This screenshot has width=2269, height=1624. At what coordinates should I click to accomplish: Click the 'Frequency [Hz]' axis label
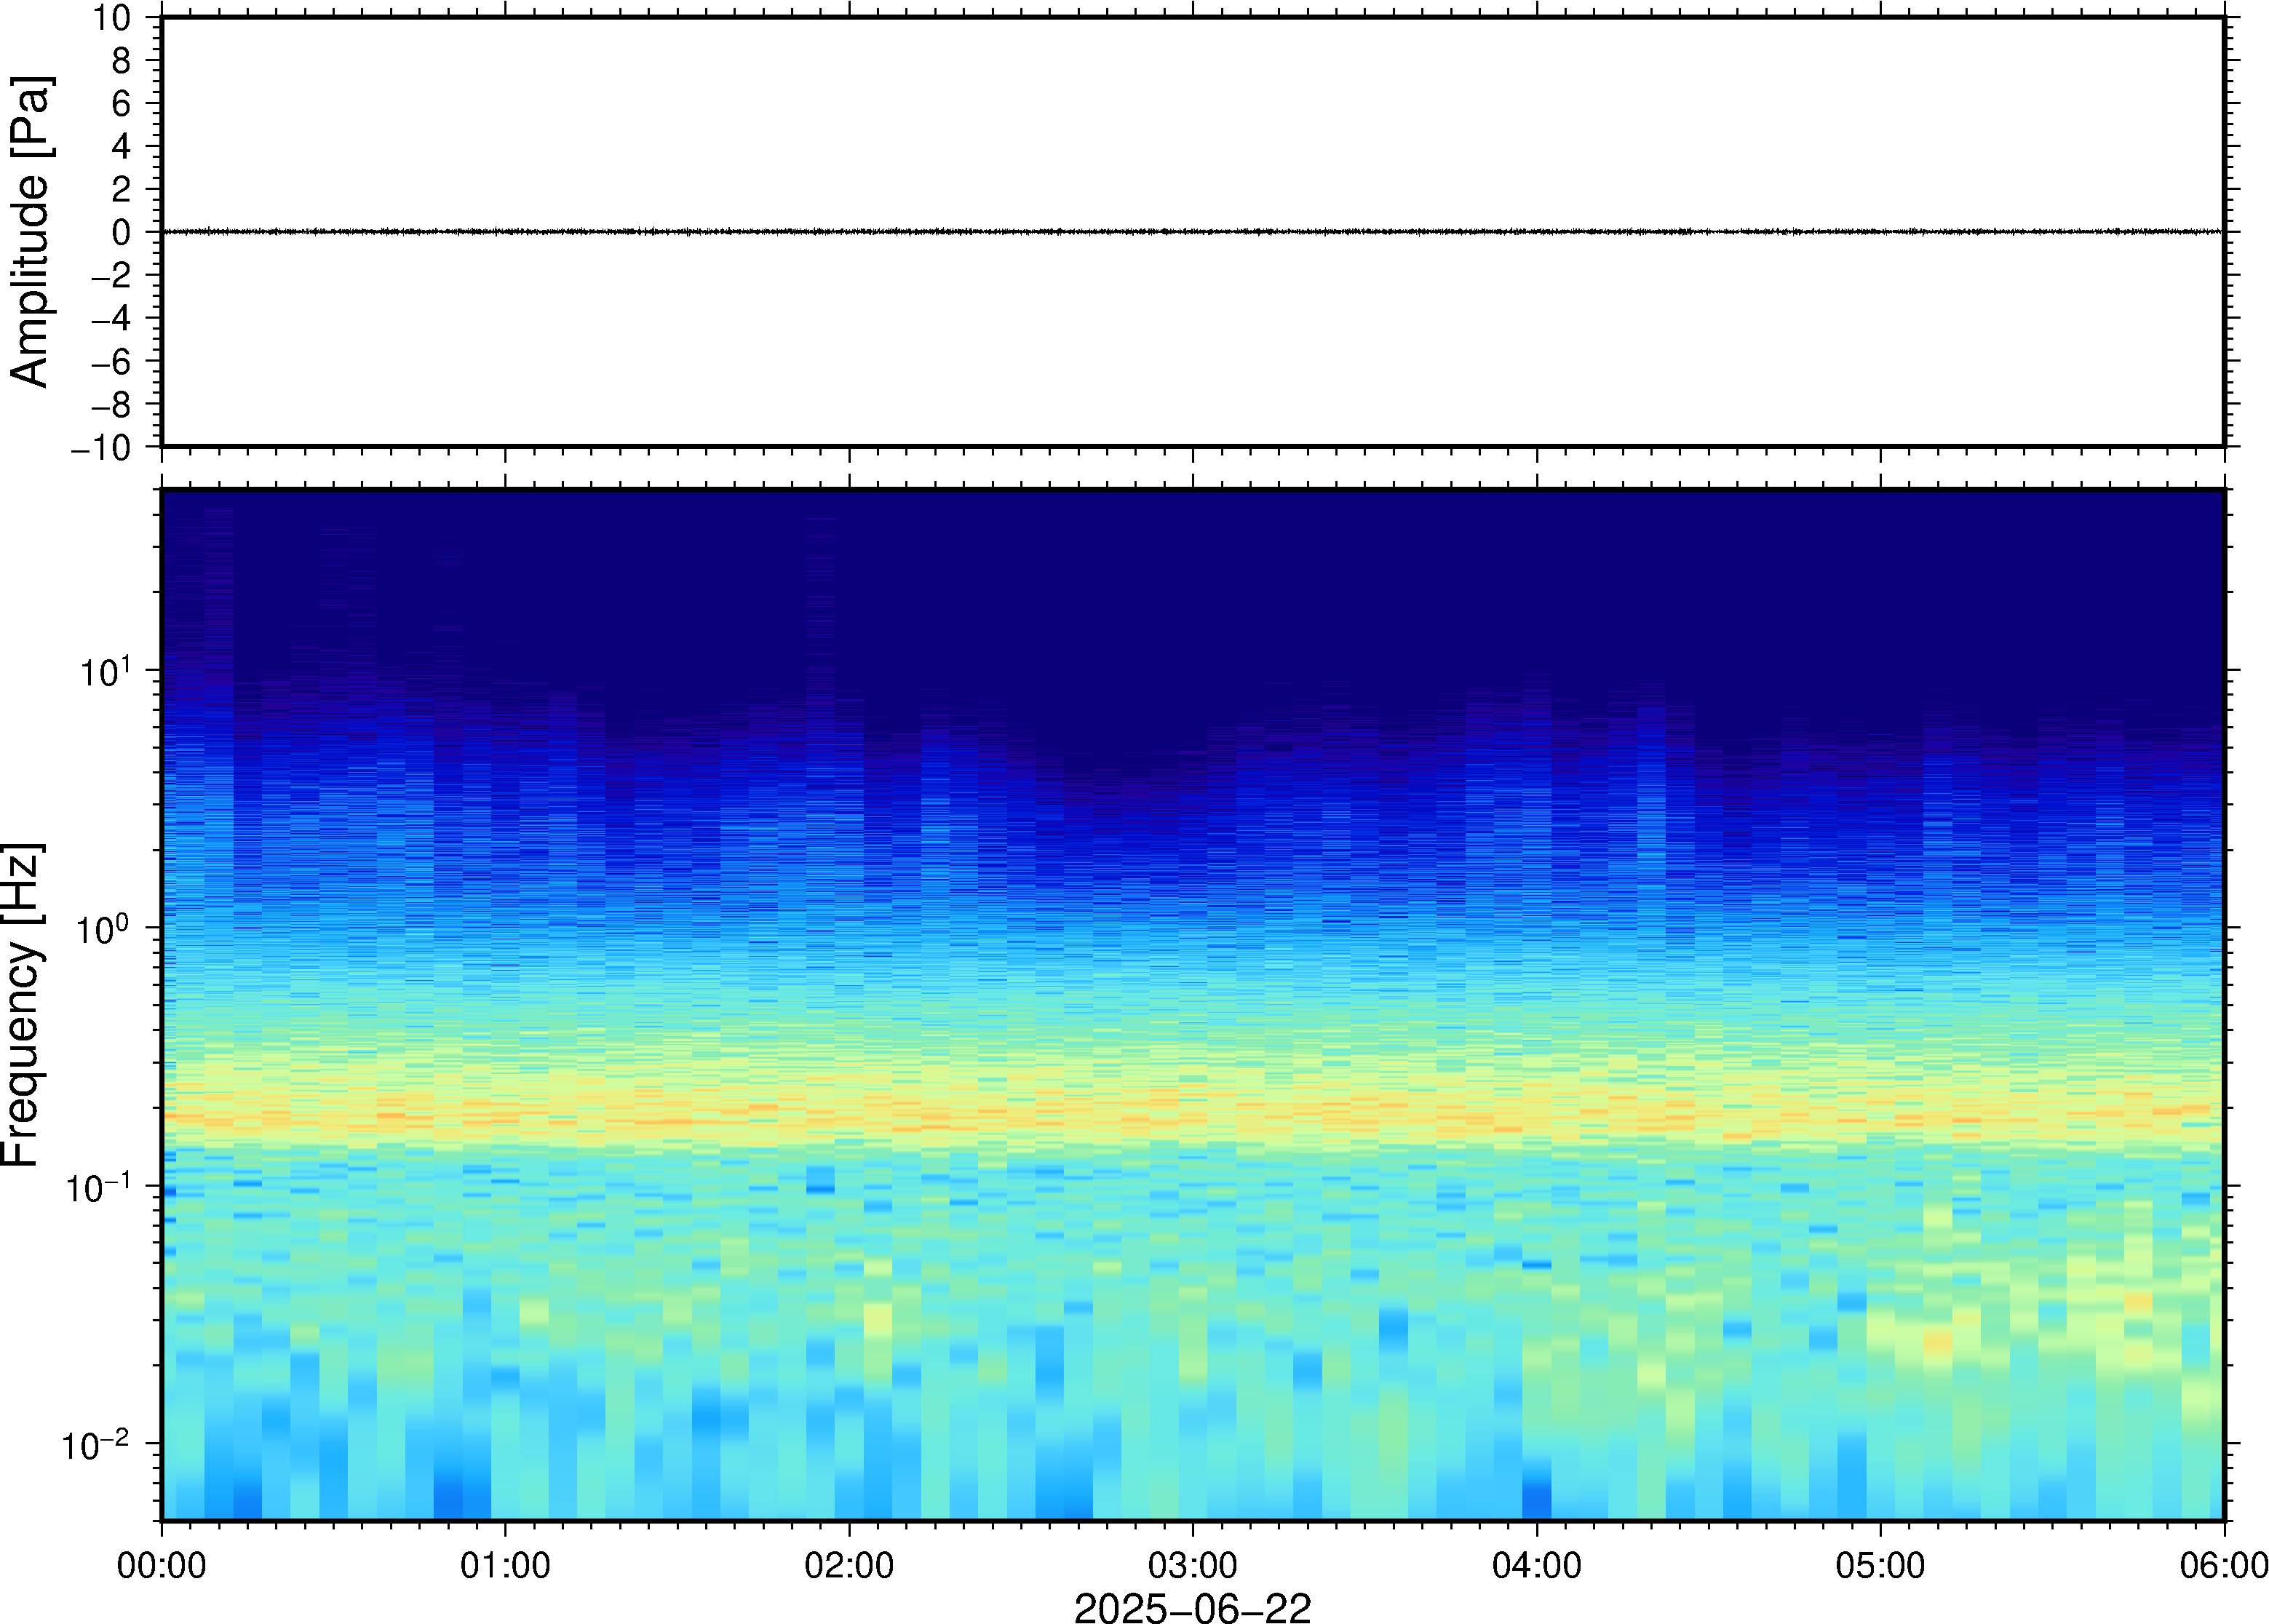(x=22, y=1004)
